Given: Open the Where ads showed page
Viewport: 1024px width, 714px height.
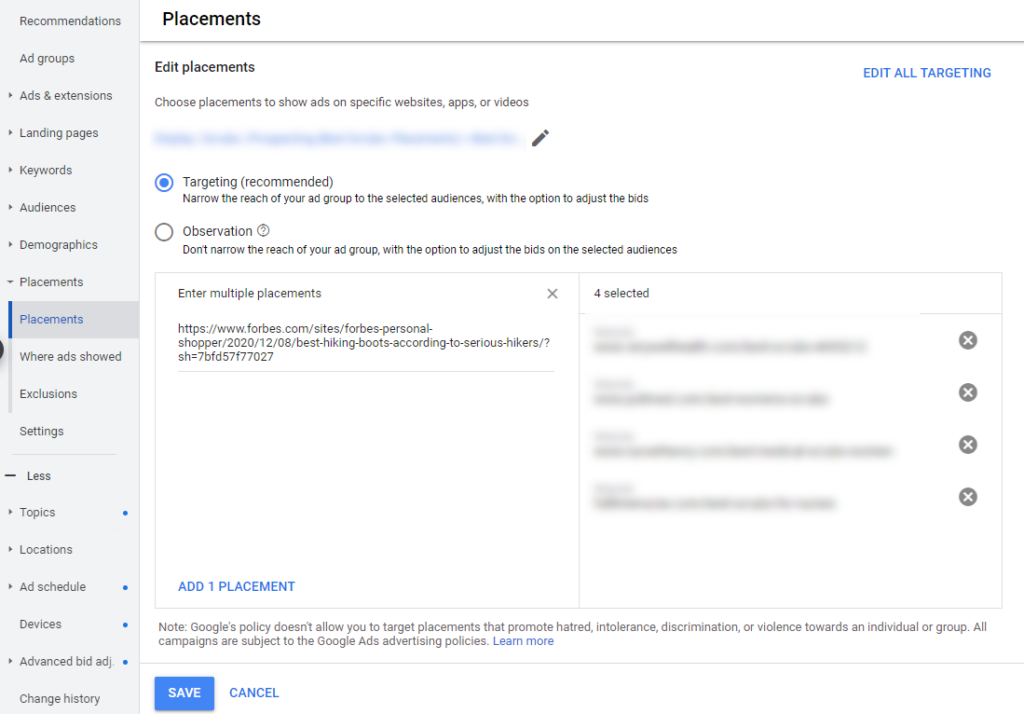Looking at the screenshot, I should 70,357.
